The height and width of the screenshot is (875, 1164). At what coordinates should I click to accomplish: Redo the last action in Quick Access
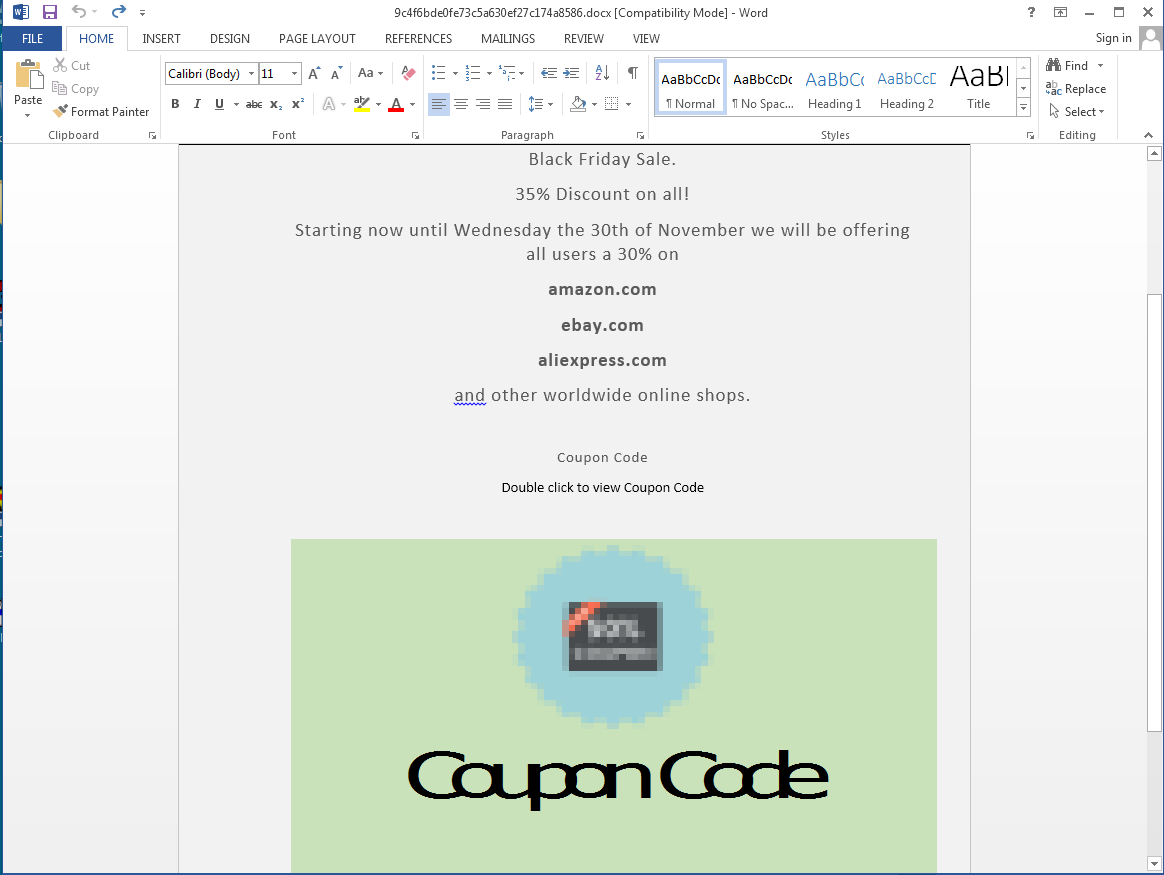tap(118, 12)
